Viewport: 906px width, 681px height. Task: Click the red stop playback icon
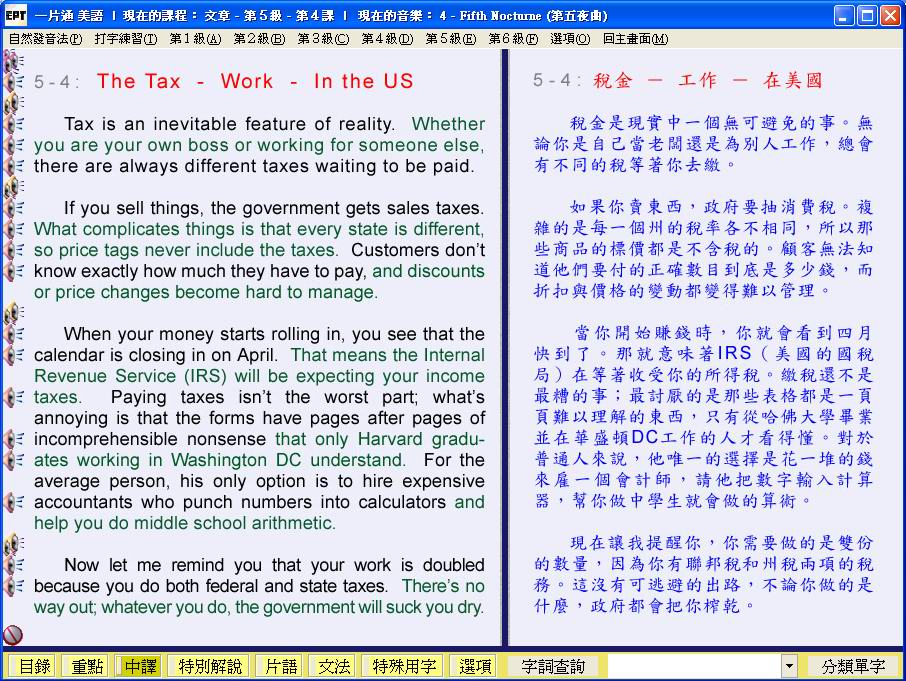(13, 635)
